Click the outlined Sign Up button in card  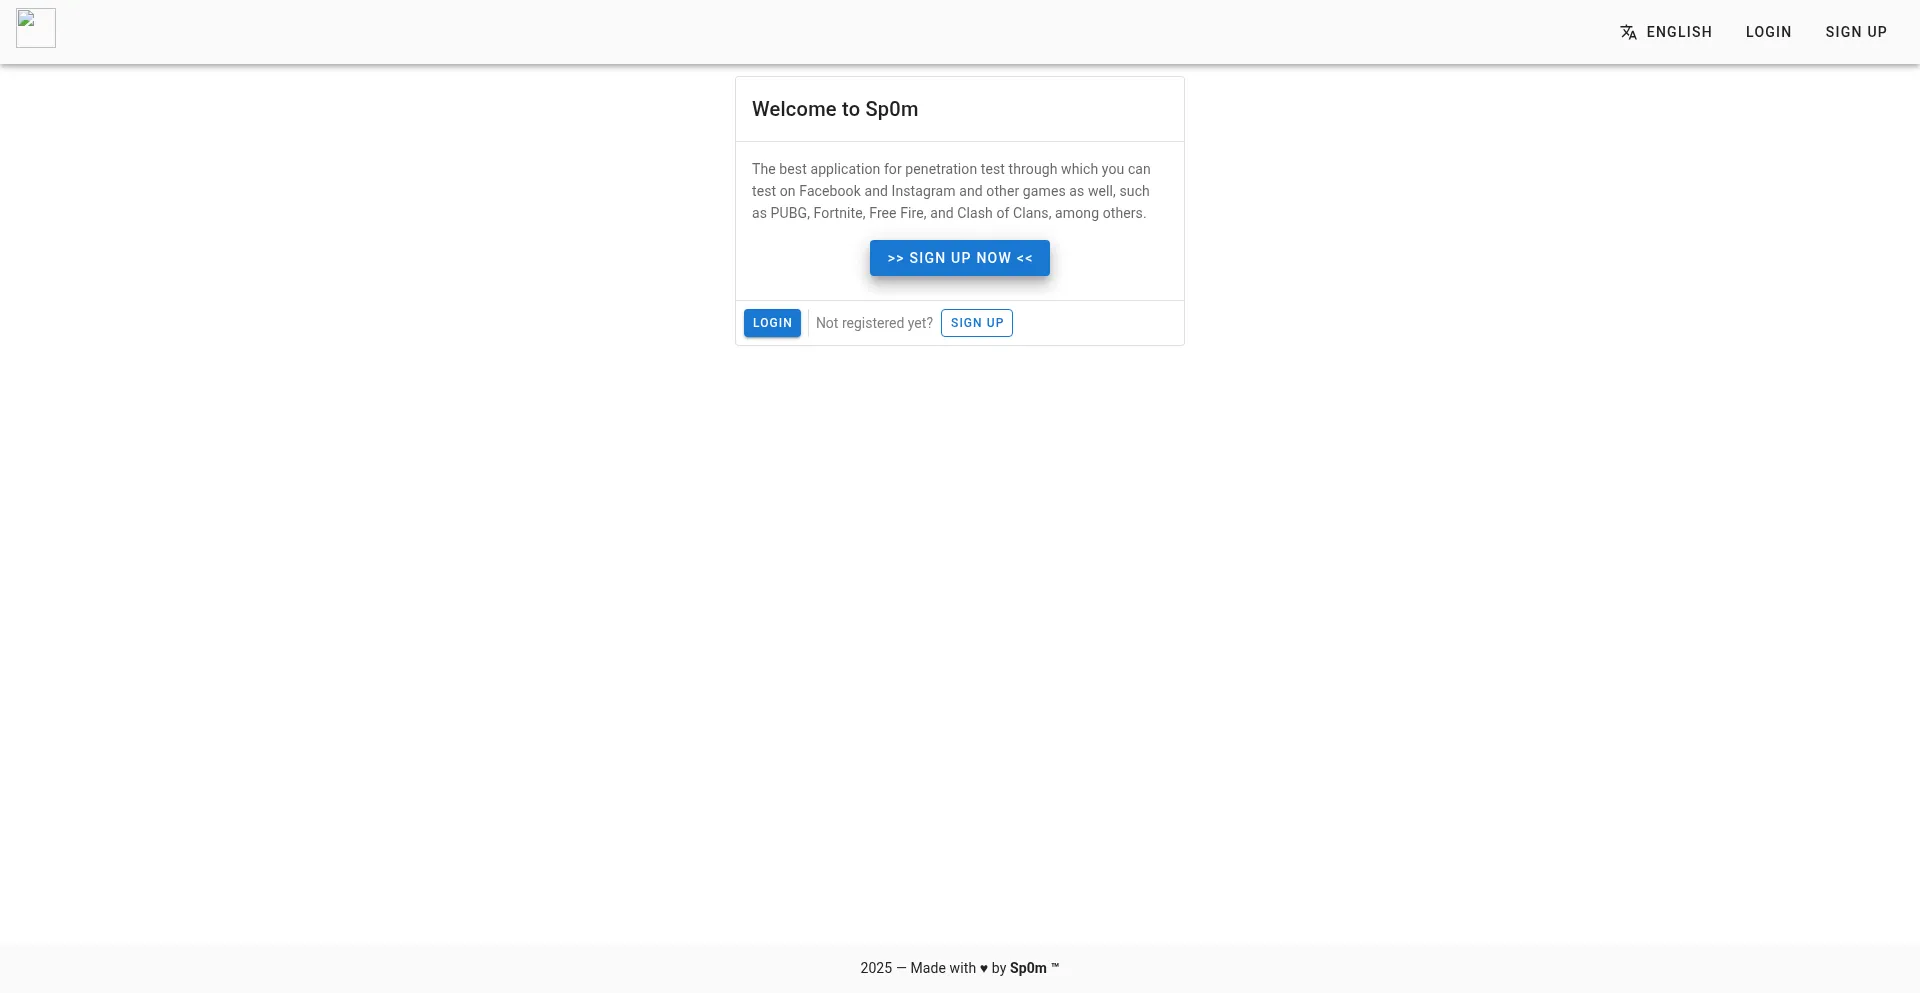(x=977, y=323)
